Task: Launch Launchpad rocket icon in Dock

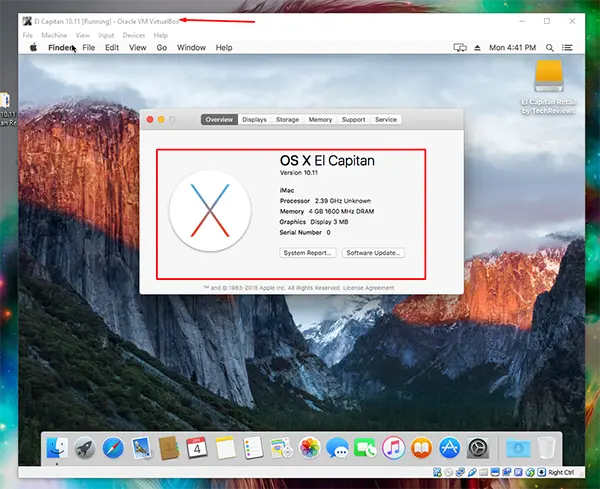Action: (x=85, y=448)
